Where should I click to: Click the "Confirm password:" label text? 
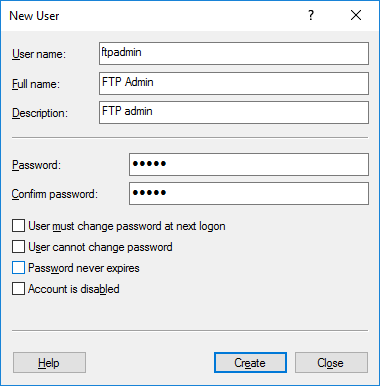coord(55,194)
